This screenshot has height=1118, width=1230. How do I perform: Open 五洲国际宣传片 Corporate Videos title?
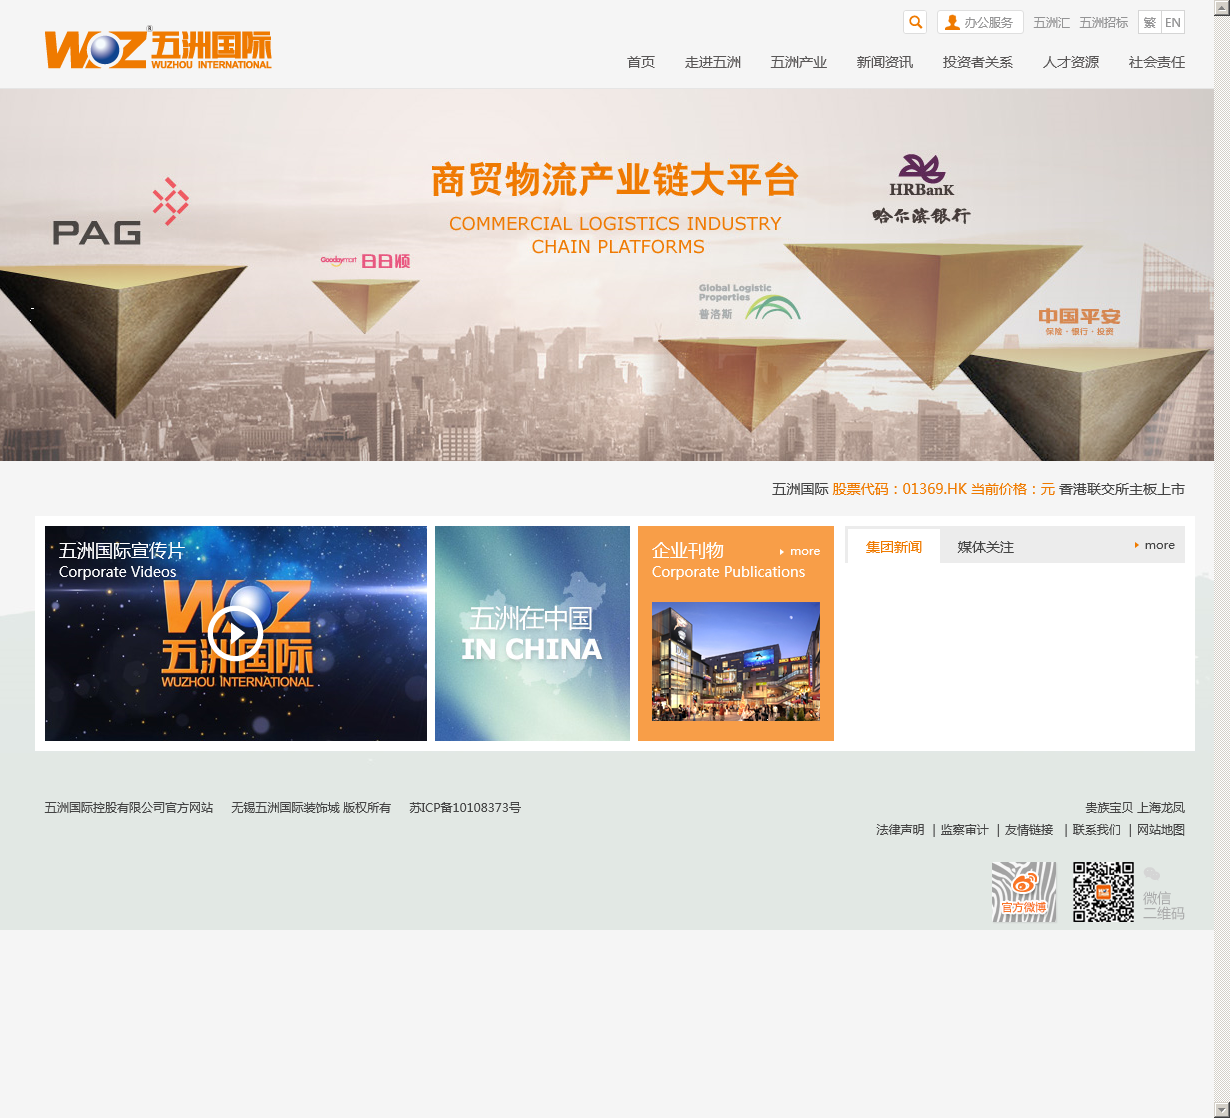121,560
